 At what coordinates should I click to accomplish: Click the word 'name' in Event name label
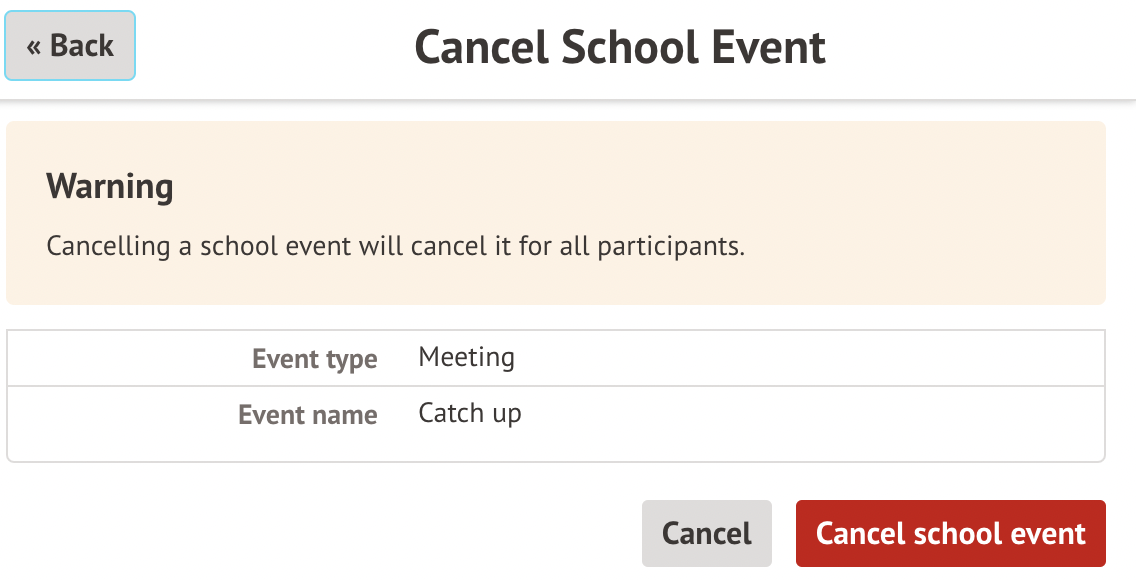point(345,415)
